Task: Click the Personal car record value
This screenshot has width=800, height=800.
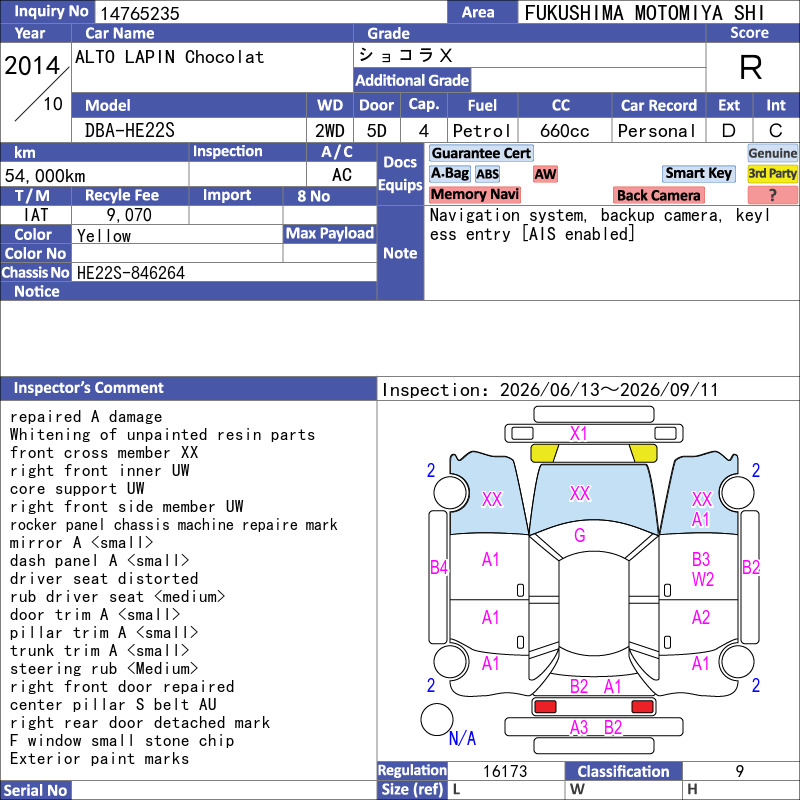Action: point(657,131)
